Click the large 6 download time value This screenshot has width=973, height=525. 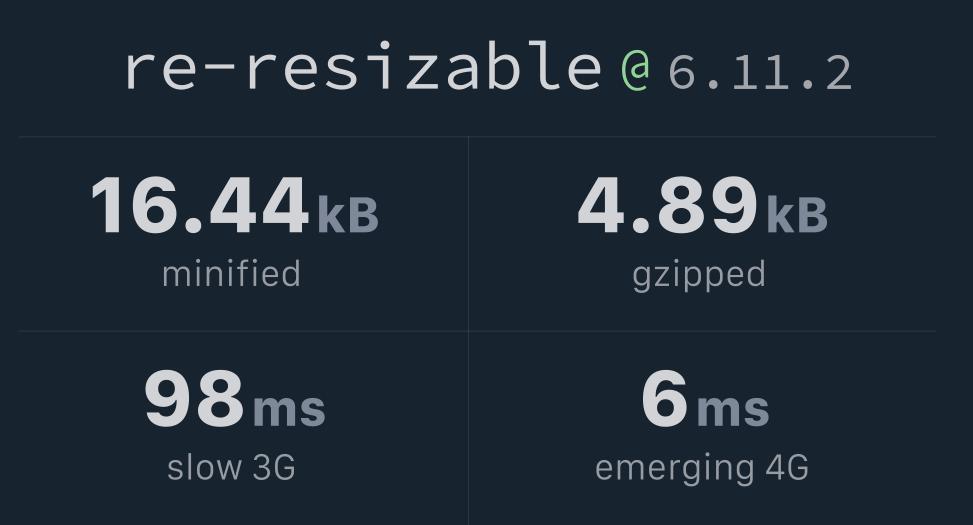(x=665, y=399)
